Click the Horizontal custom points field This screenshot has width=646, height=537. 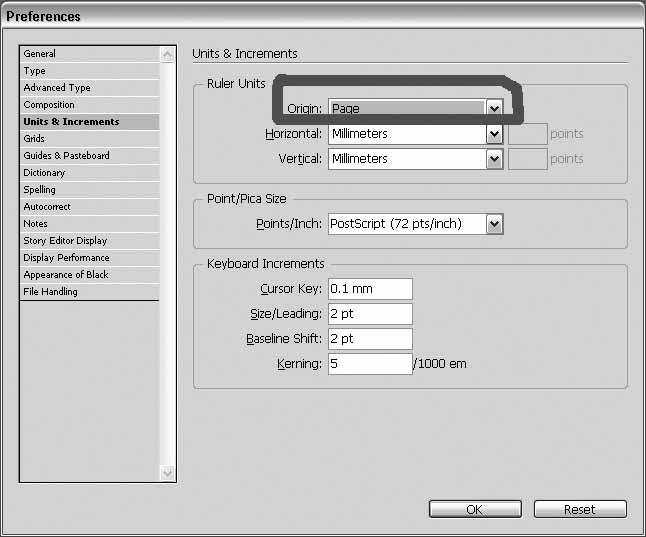click(x=528, y=134)
